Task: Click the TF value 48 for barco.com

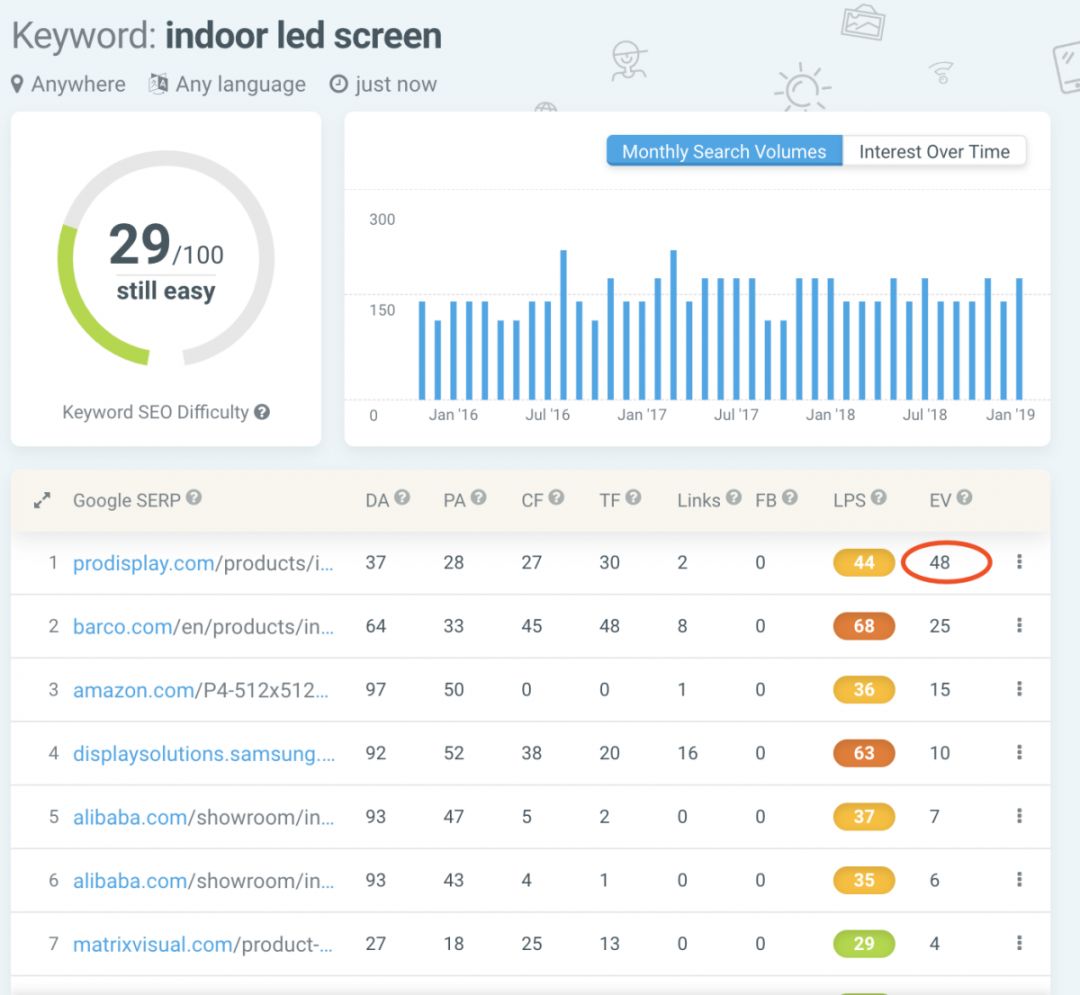Action: (610, 626)
